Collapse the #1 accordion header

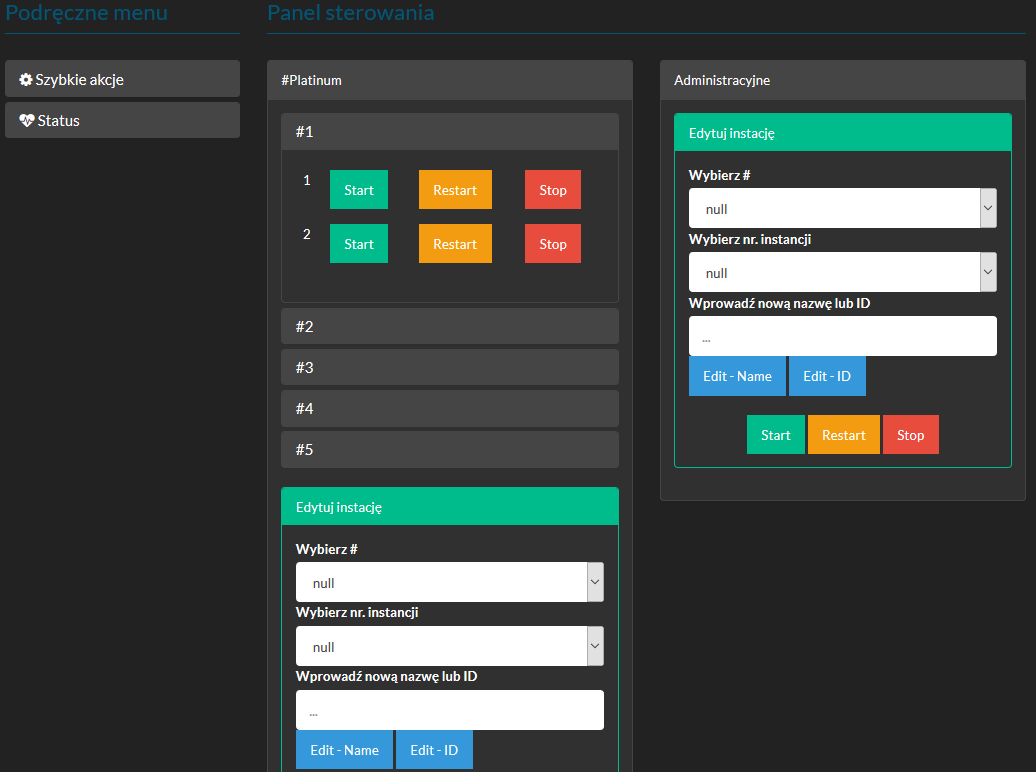(x=450, y=132)
